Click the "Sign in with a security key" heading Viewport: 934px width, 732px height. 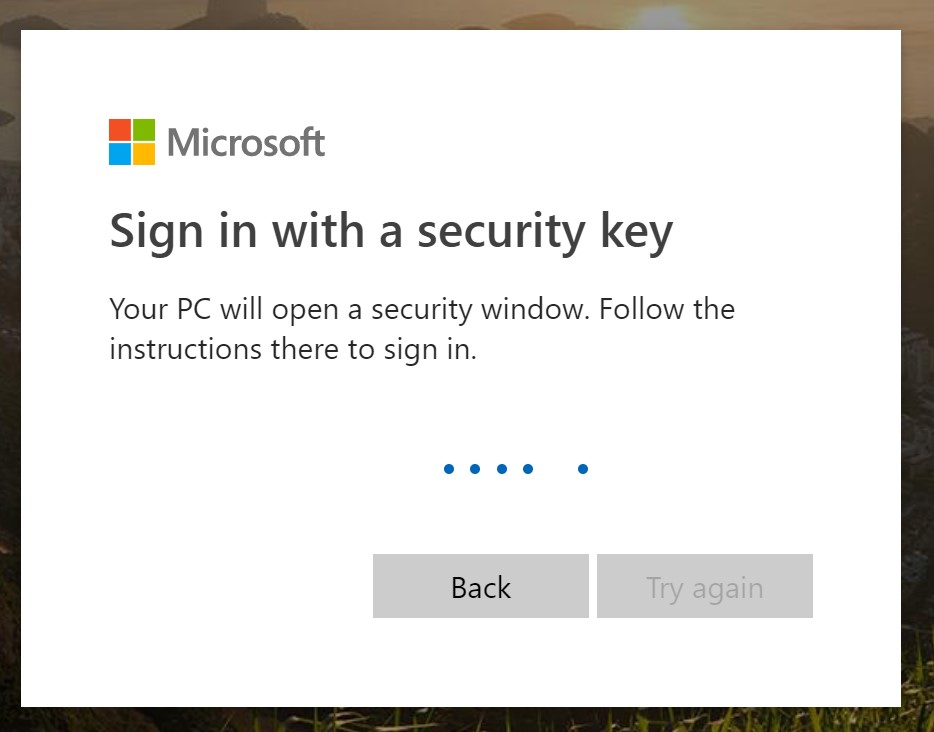(x=391, y=232)
